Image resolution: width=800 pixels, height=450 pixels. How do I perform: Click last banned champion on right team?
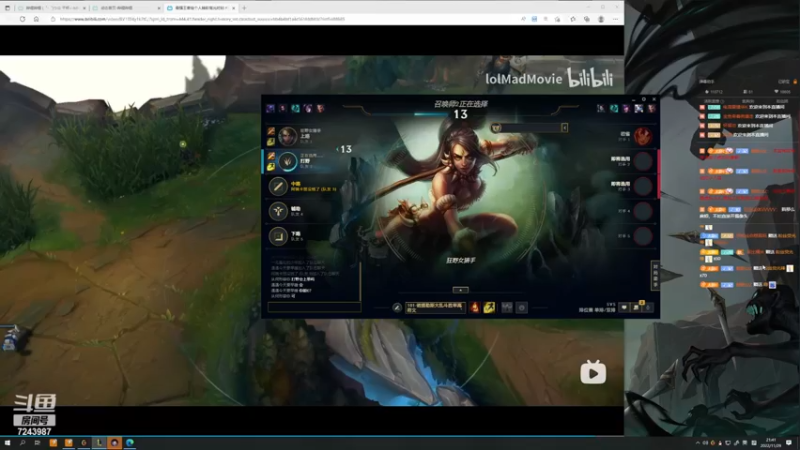652,108
